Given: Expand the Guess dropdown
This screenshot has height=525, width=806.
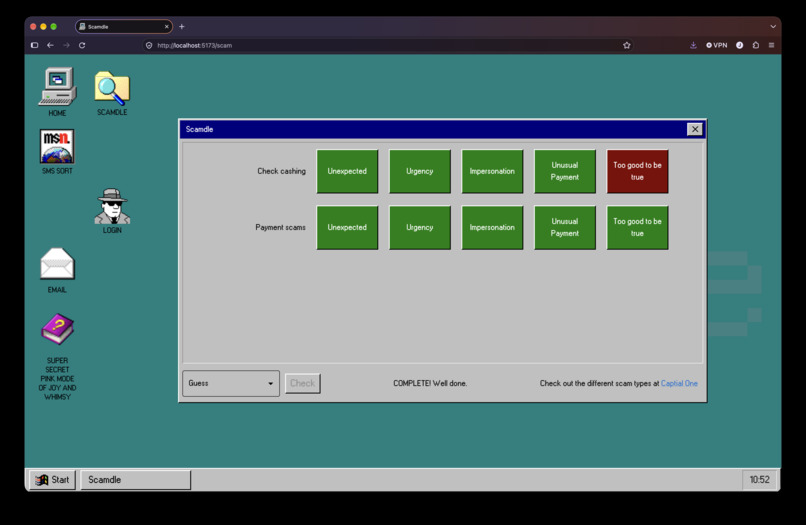Looking at the screenshot, I should pos(231,383).
